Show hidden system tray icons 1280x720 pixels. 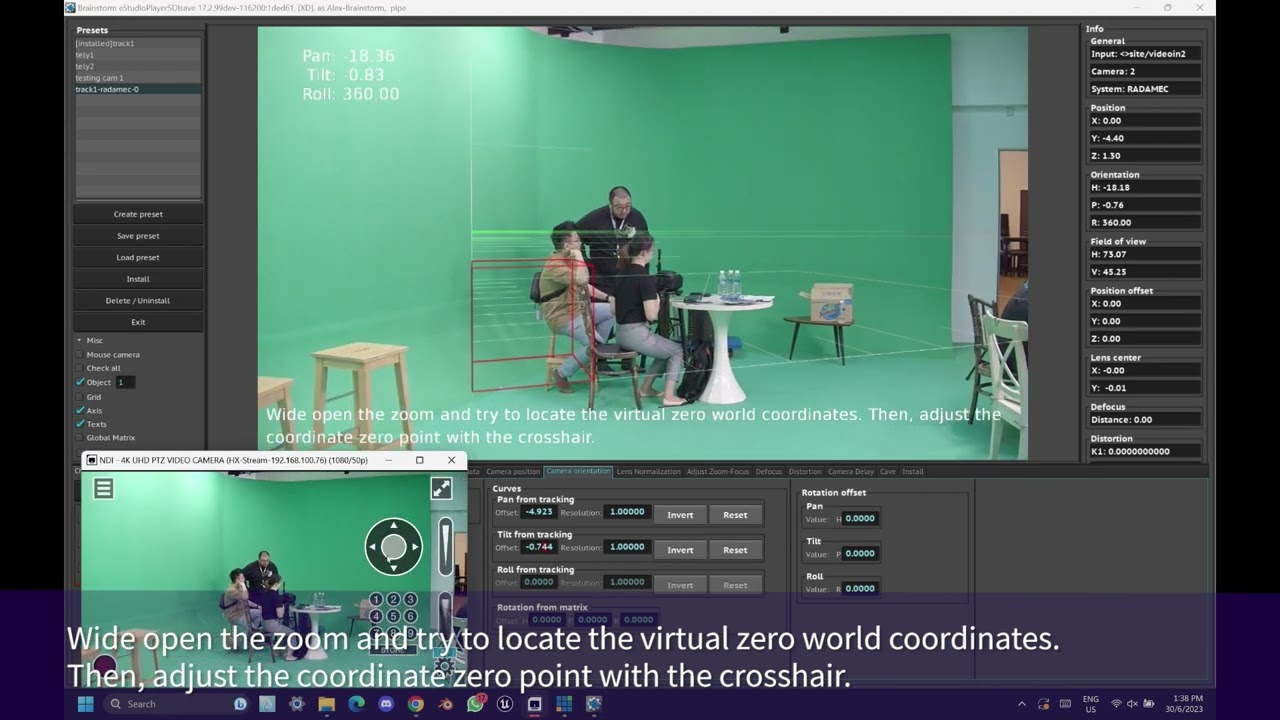tap(1021, 704)
